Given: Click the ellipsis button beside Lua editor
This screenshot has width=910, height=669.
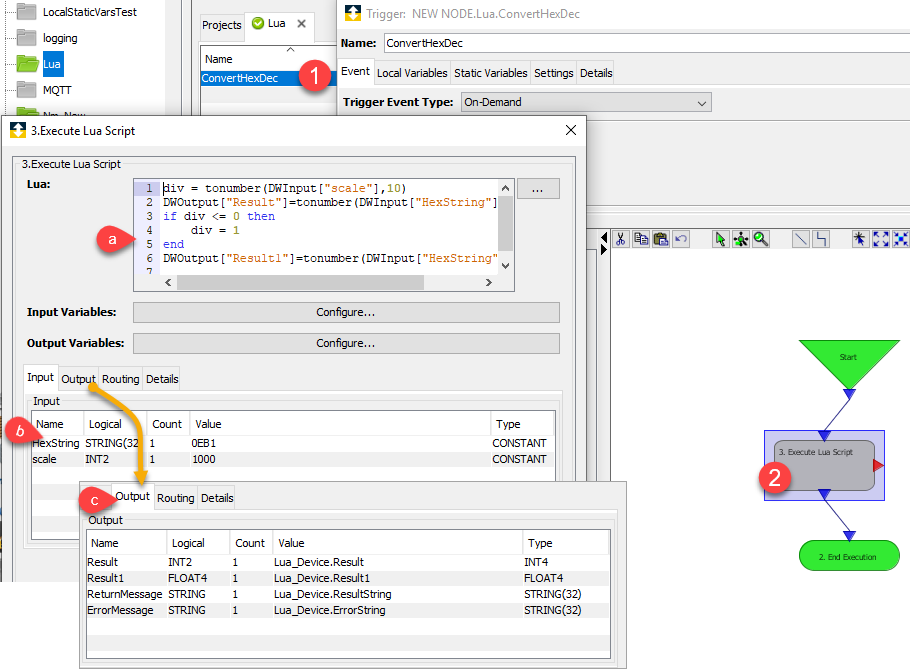Looking at the screenshot, I should click(538, 189).
